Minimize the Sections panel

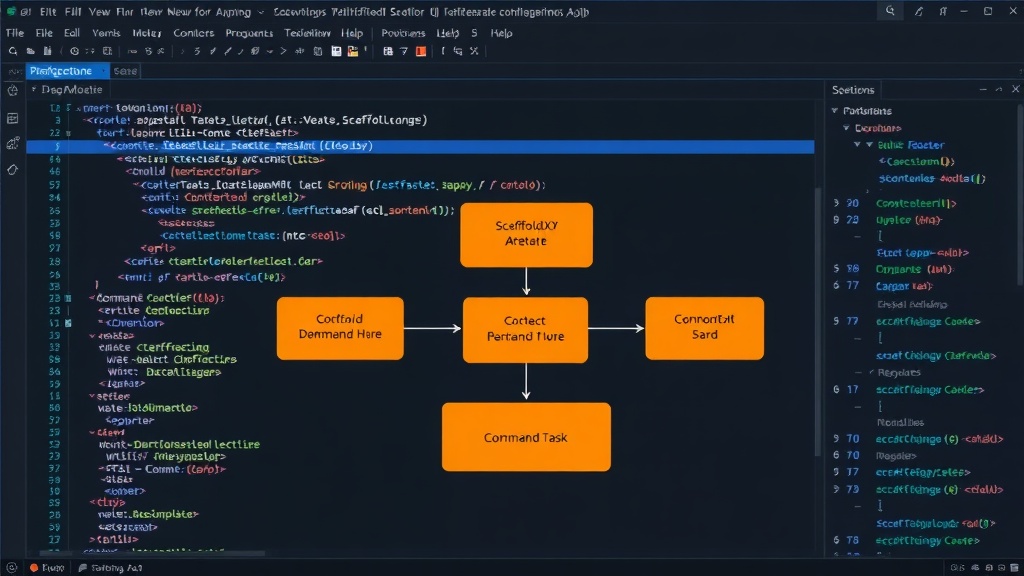pyautogui.click(x=983, y=89)
